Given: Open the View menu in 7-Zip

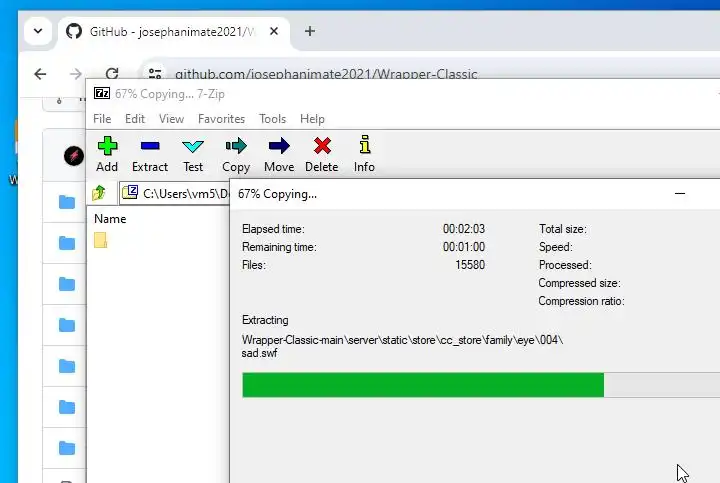Looking at the screenshot, I should (x=171, y=119).
